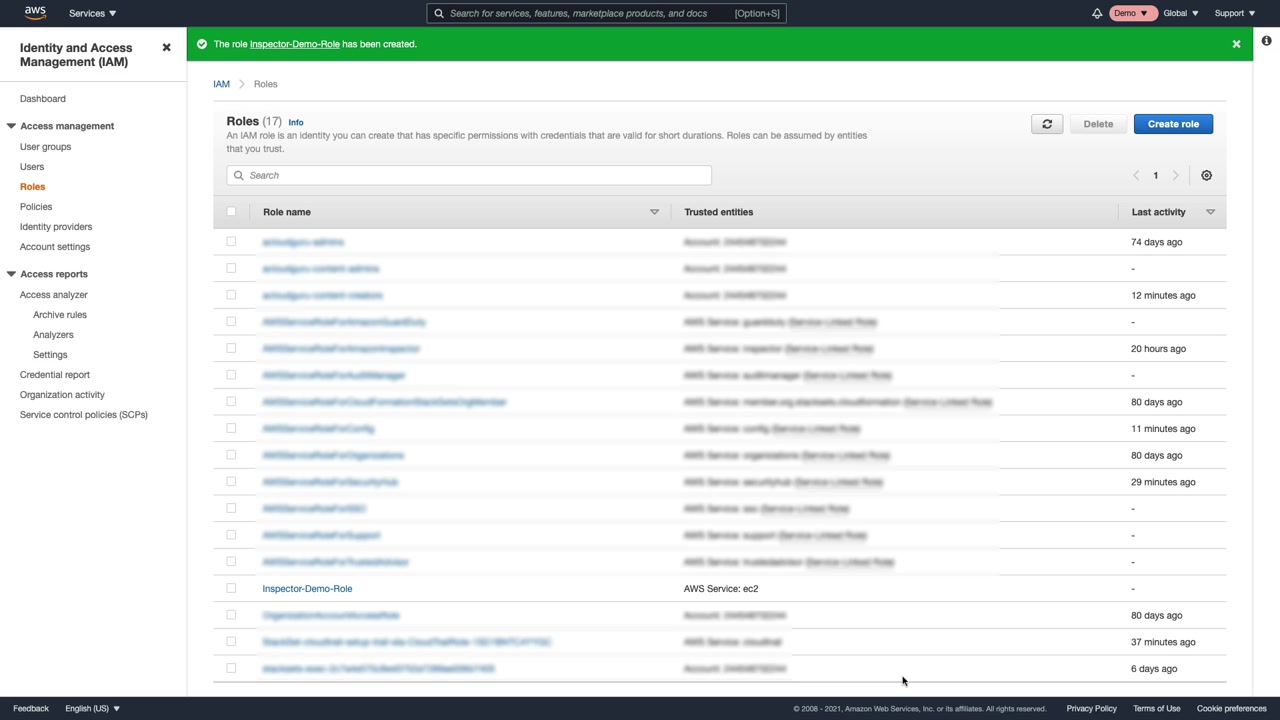
Task: Go to next page of roles
Action: [1175, 175]
